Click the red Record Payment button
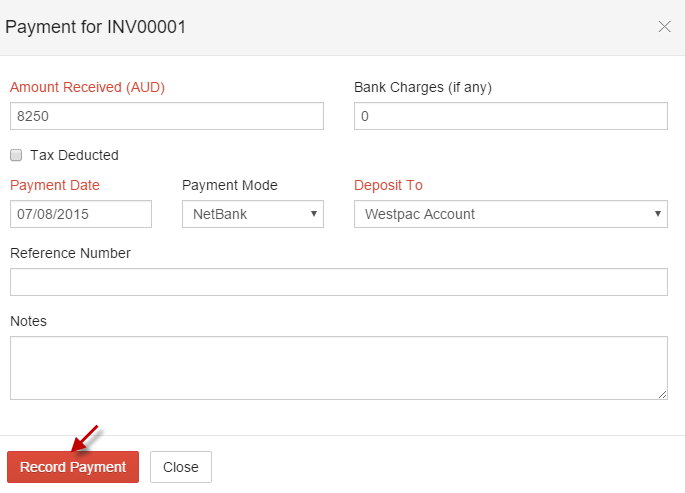 pyautogui.click(x=73, y=467)
